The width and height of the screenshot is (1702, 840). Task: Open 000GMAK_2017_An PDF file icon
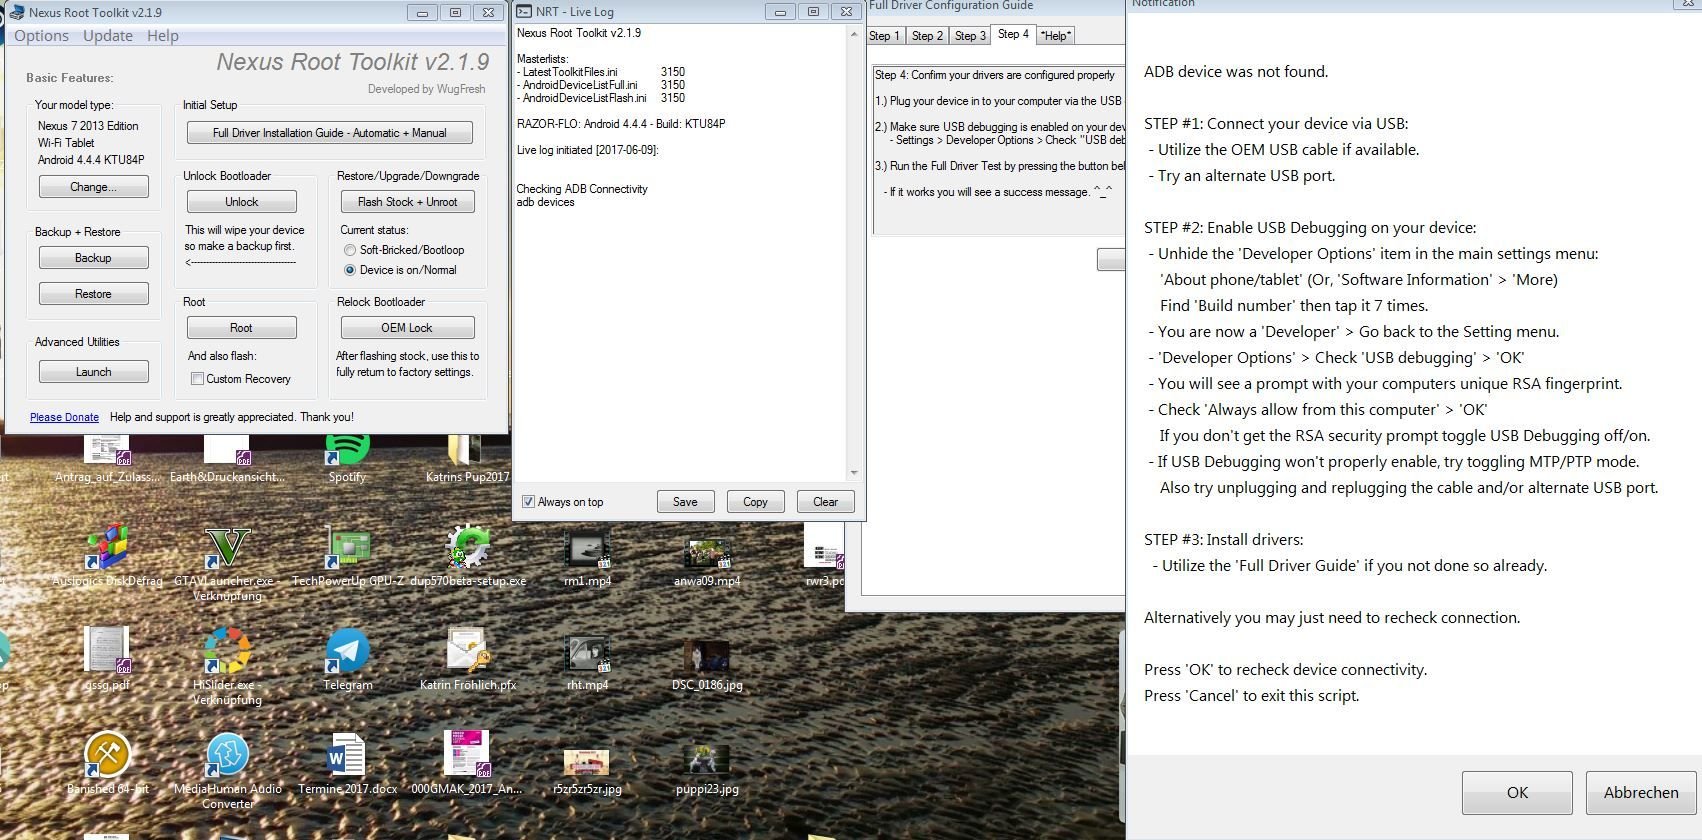click(x=467, y=763)
